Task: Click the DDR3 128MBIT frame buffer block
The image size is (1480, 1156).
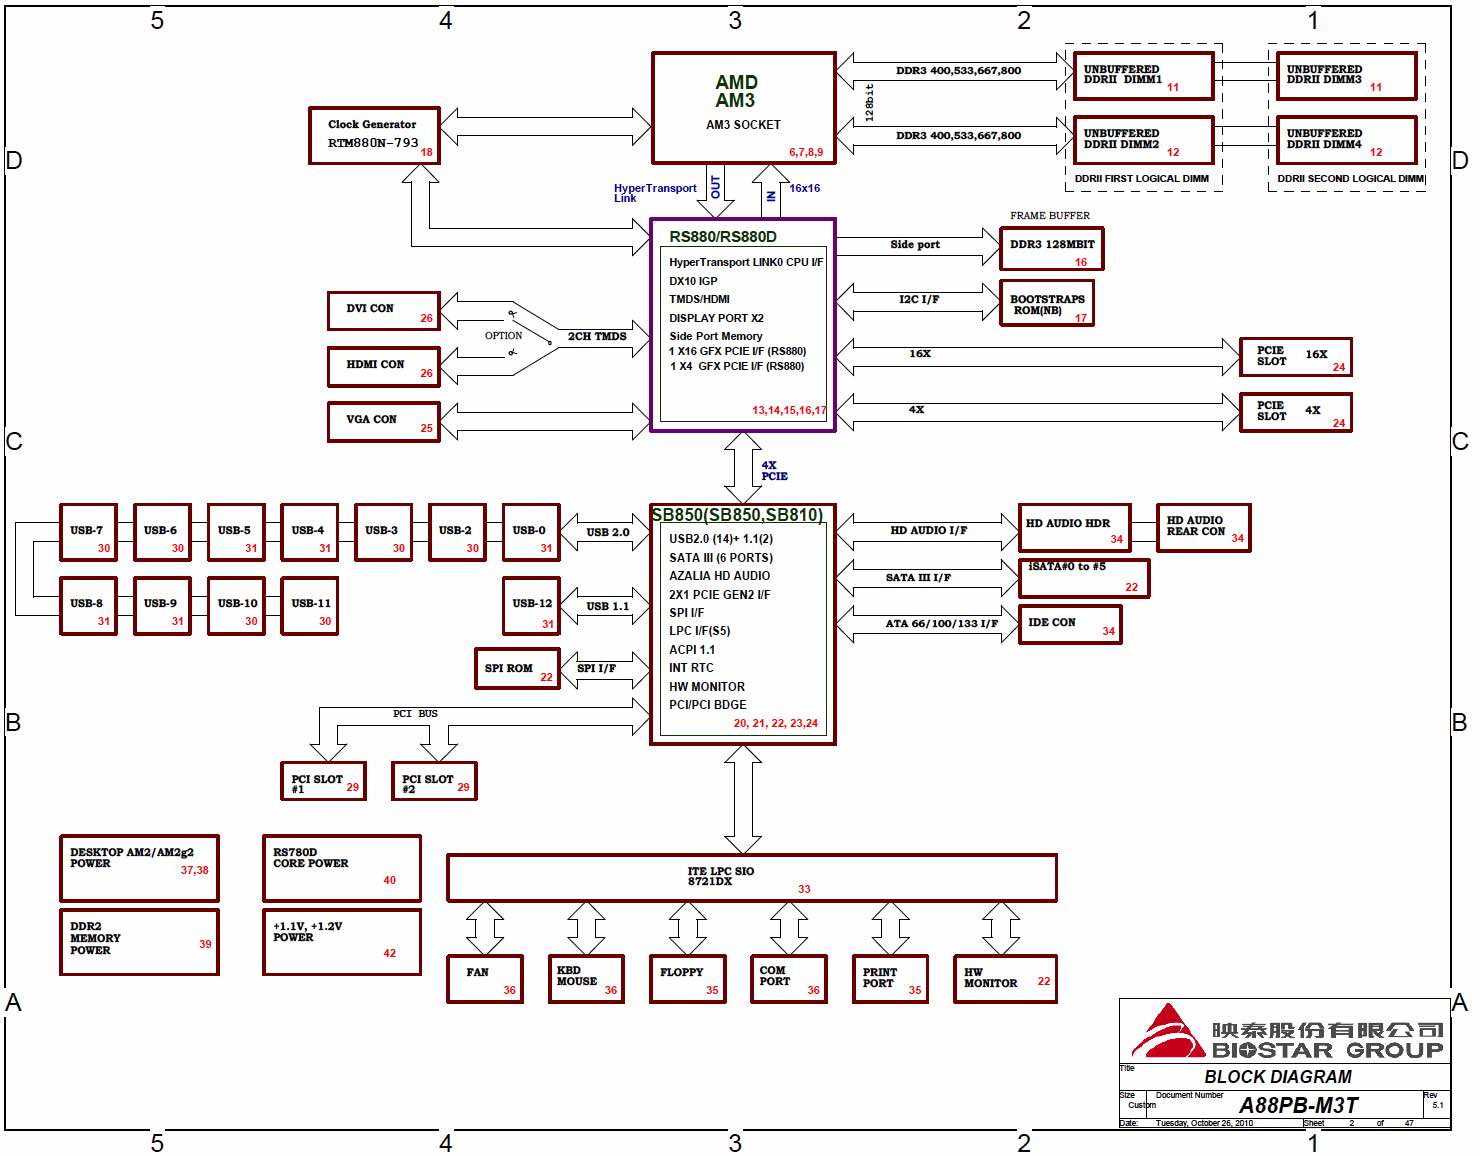Action: (1051, 249)
